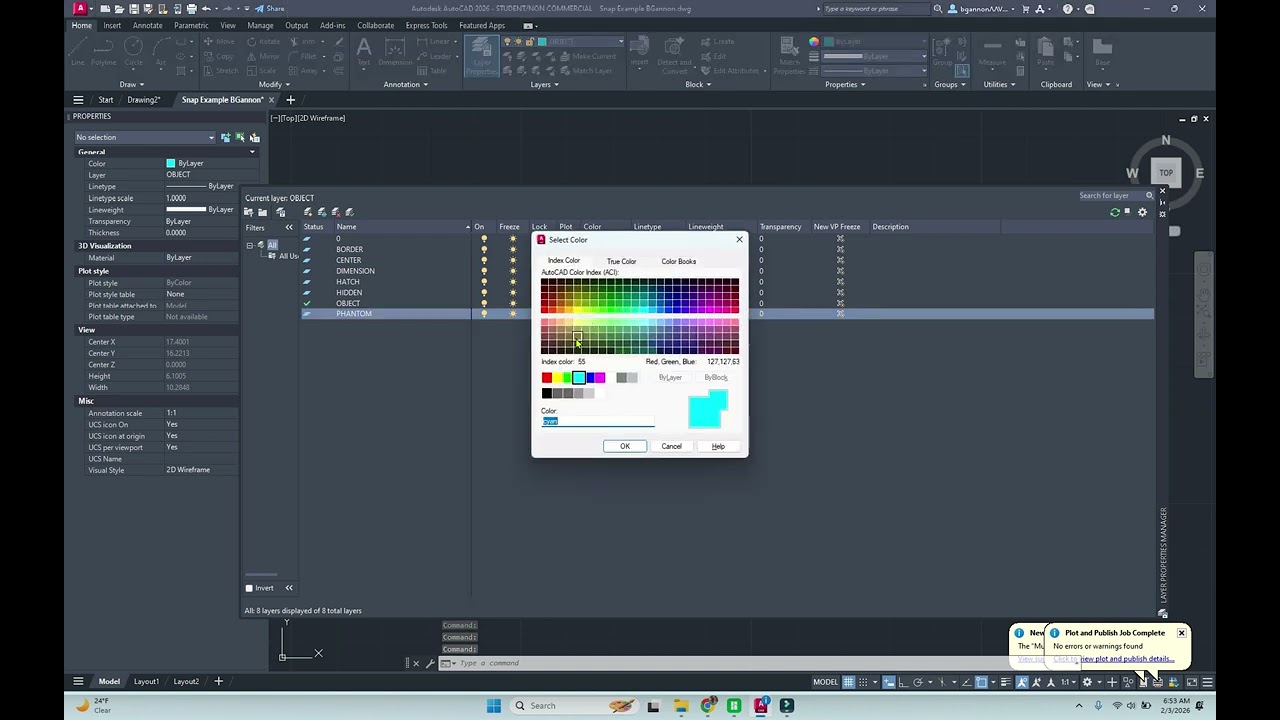Click the Delete Layer icon

coord(336,212)
